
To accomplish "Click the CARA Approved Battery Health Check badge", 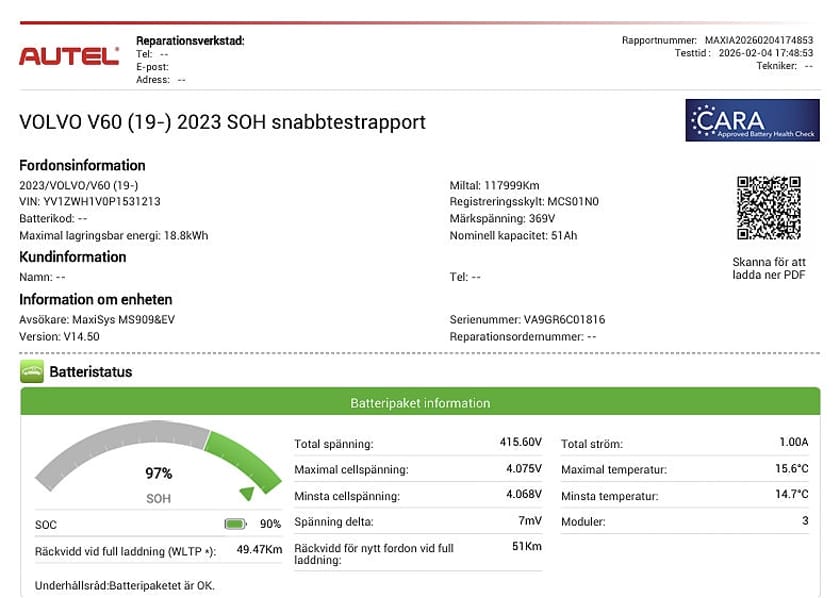I will 752,120.
